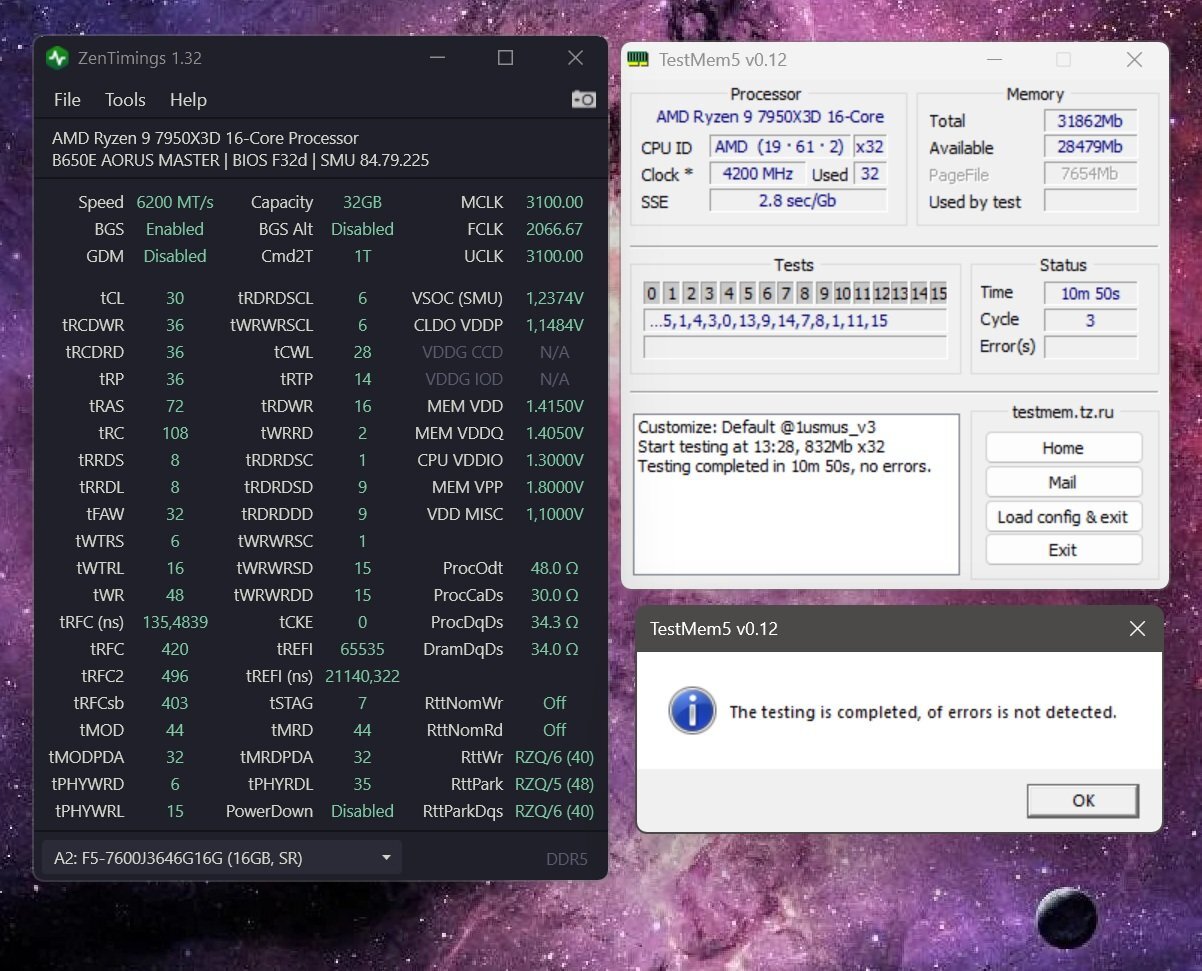1202x971 pixels.
Task: Click the Mail button in TestMem5
Action: (x=1063, y=482)
